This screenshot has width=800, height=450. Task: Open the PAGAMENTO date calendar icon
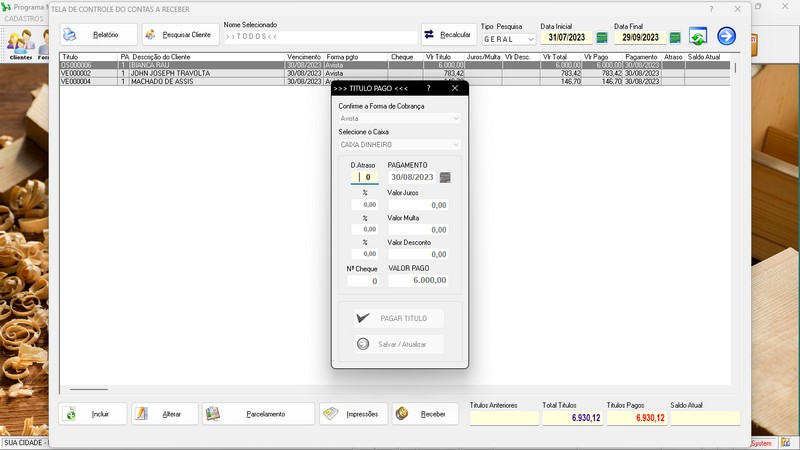[445, 177]
